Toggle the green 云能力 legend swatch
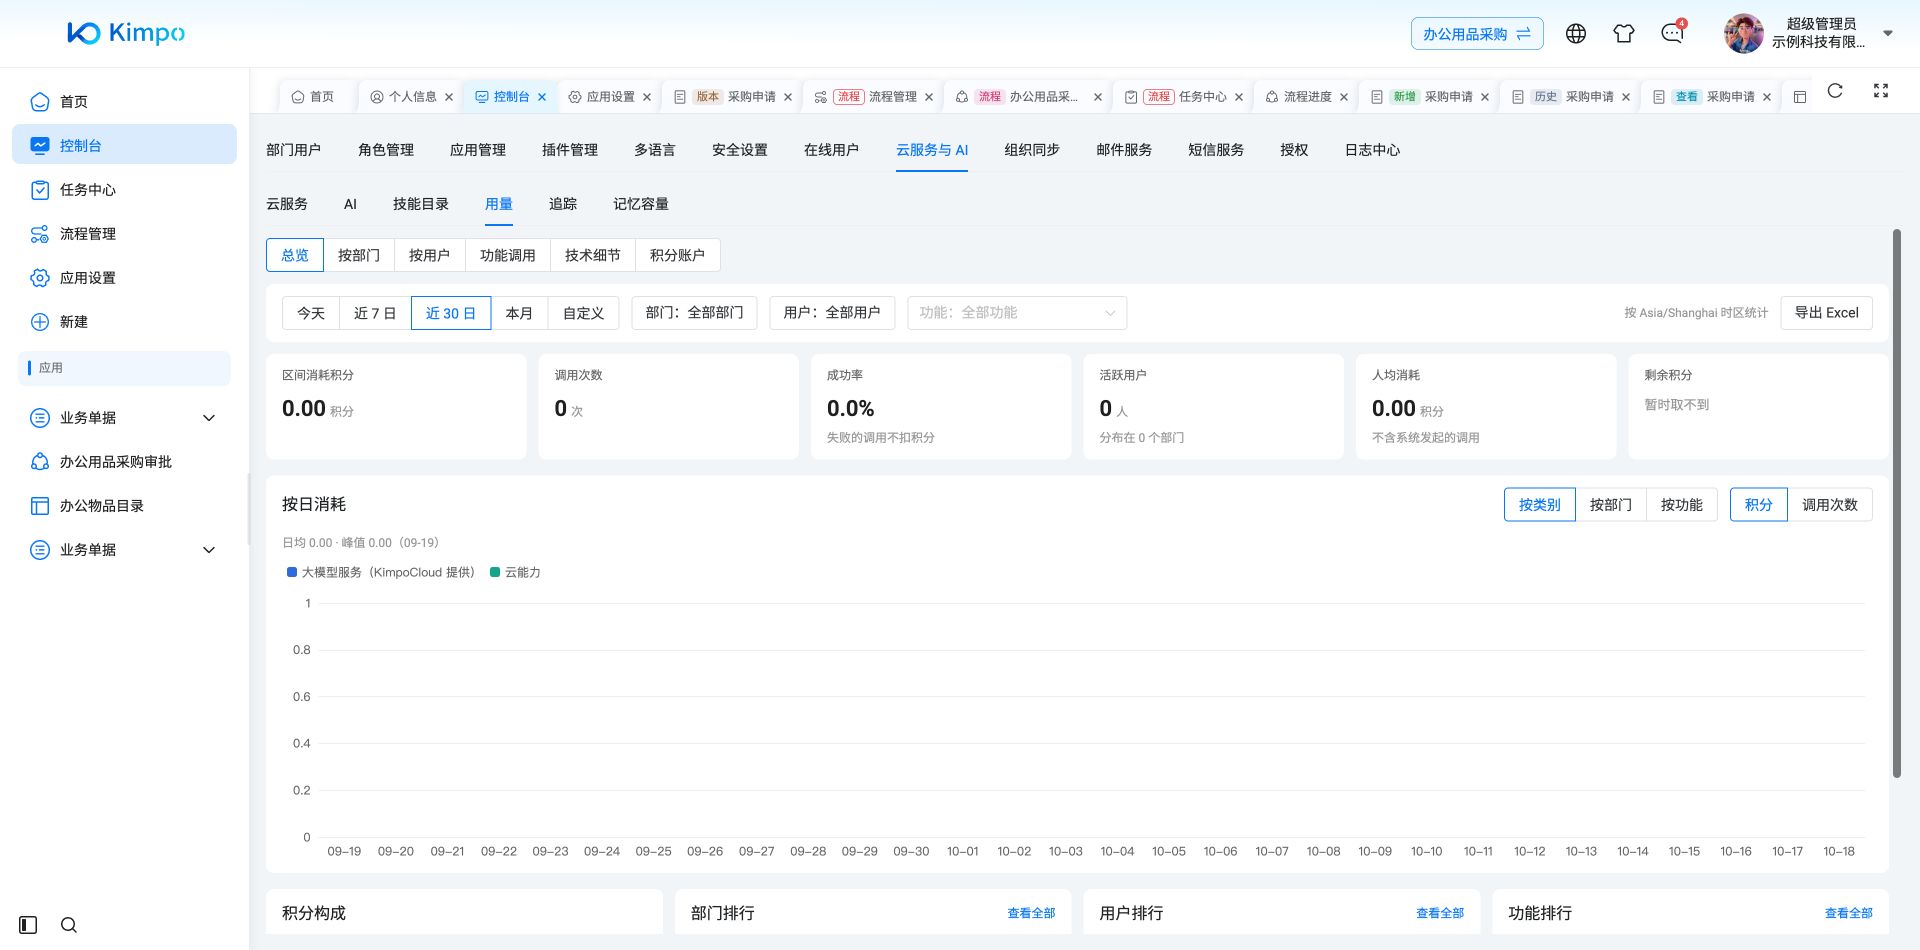Screen dimensions: 1920x950 [495, 572]
